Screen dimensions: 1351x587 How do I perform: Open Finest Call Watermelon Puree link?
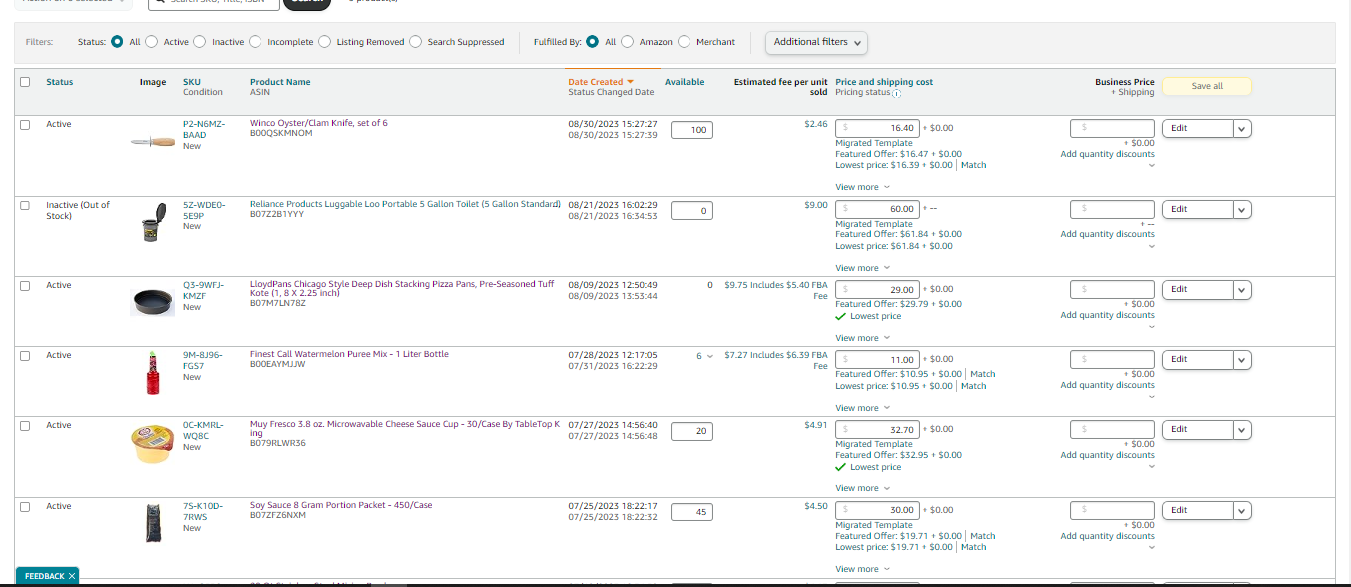click(x=349, y=354)
